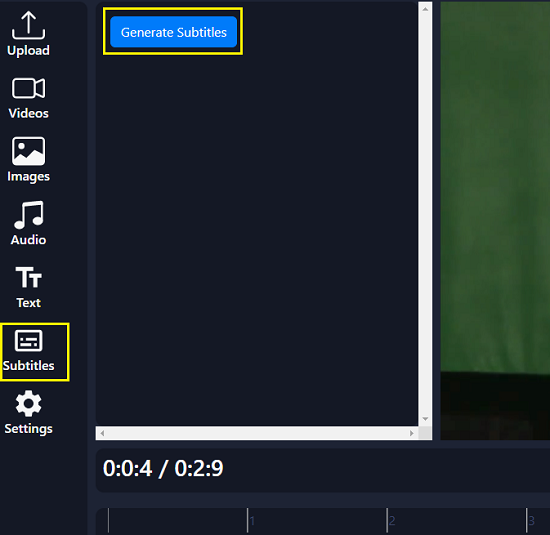Click the panel scrollbar up arrow
Image resolution: width=550 pixels, height=535 pixels.
click(425, 9)
